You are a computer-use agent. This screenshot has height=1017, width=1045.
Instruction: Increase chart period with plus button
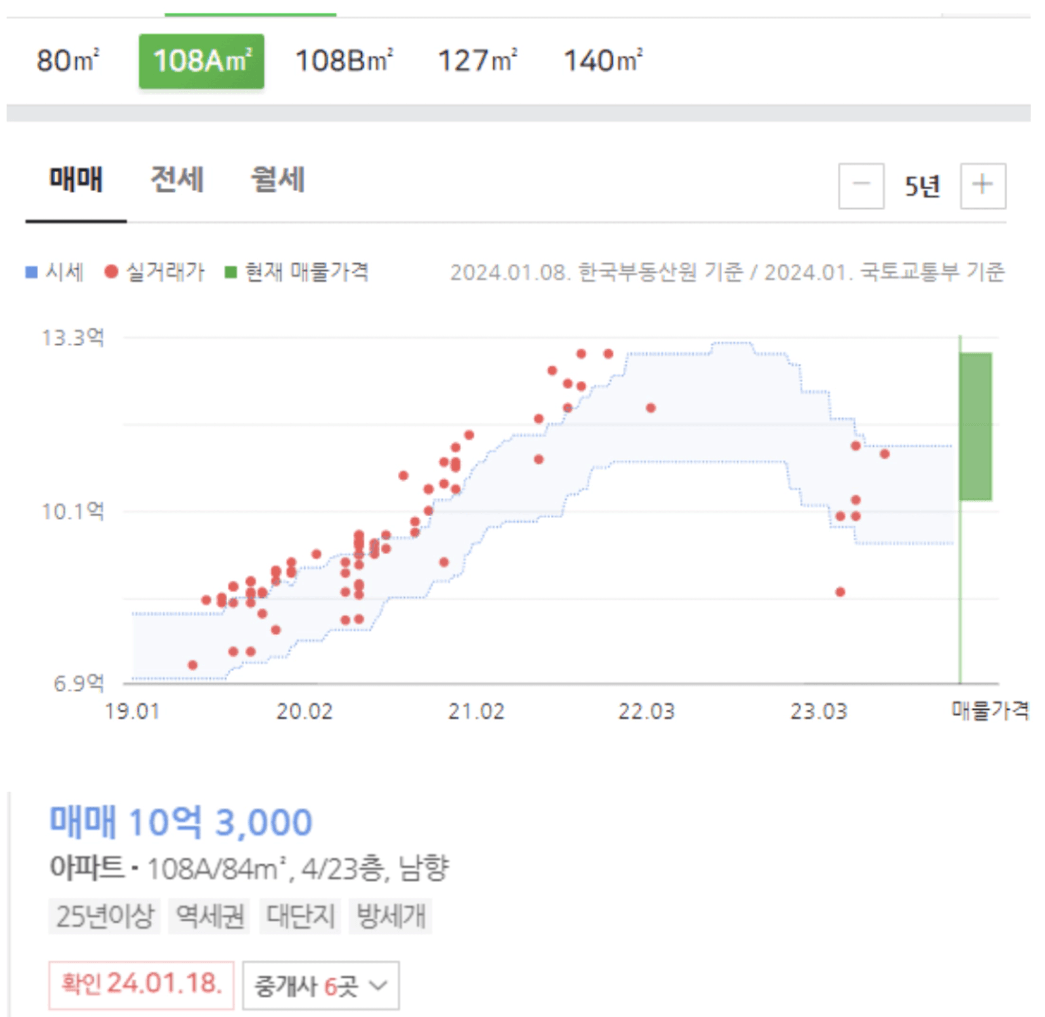[983, 185]
